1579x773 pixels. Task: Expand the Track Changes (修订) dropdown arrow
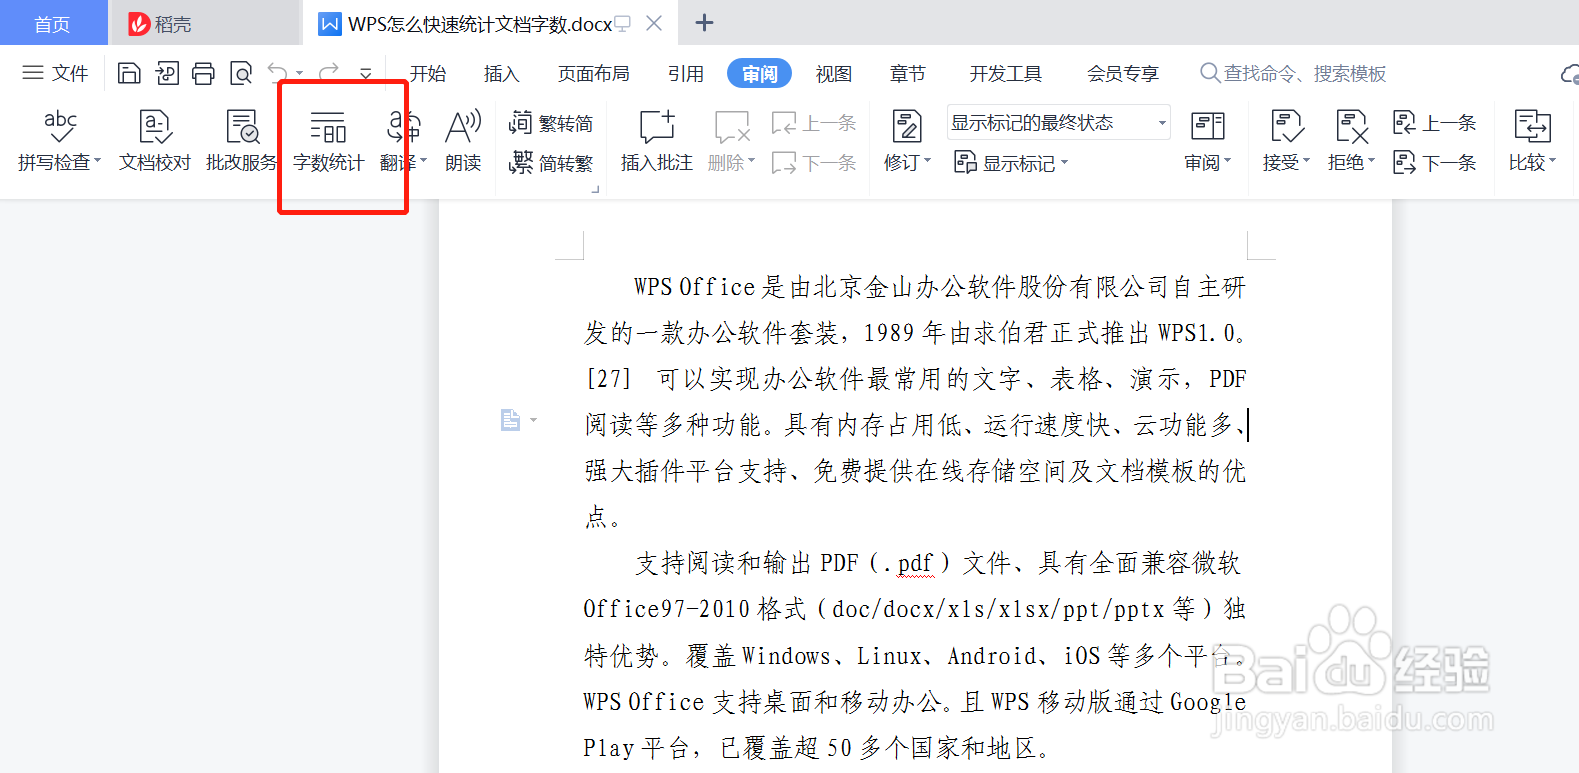click(x=927, y=161)
